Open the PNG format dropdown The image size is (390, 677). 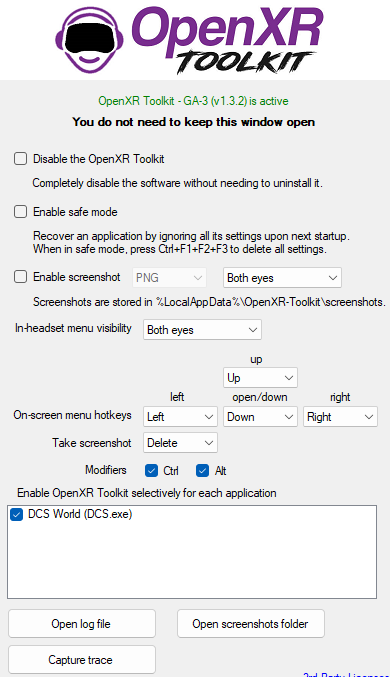[169, 278]
